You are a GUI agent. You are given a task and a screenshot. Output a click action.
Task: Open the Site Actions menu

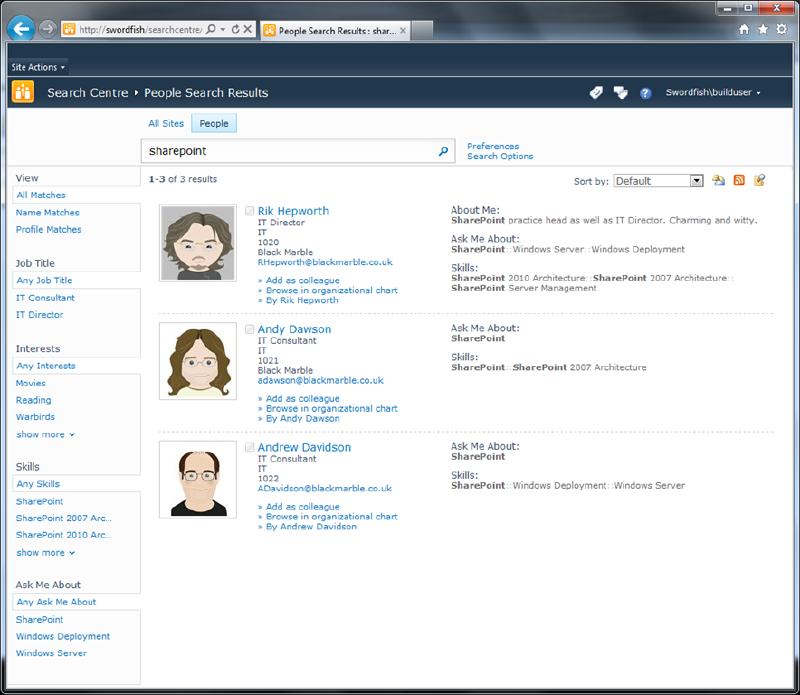click(38, 67)
